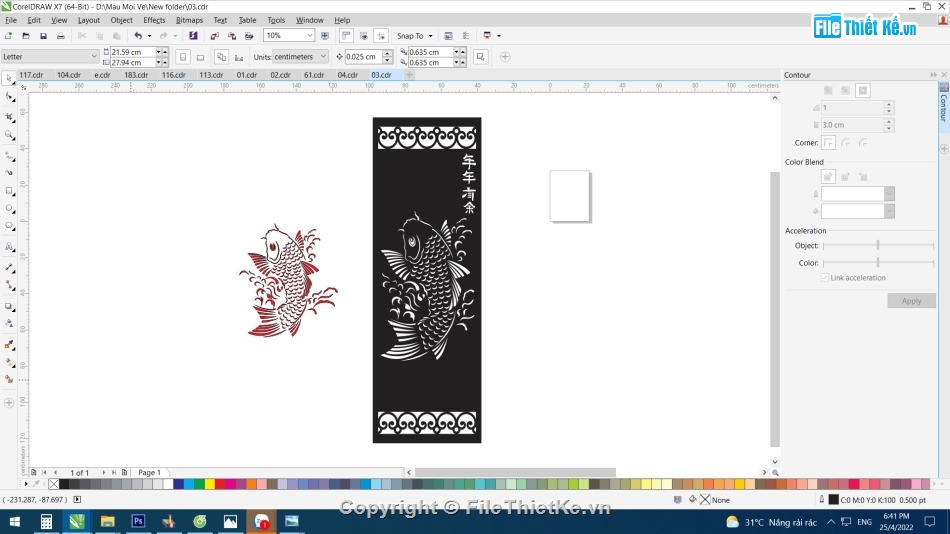
Task: Select the Drop Shadow tool
Action: (9, 306)
